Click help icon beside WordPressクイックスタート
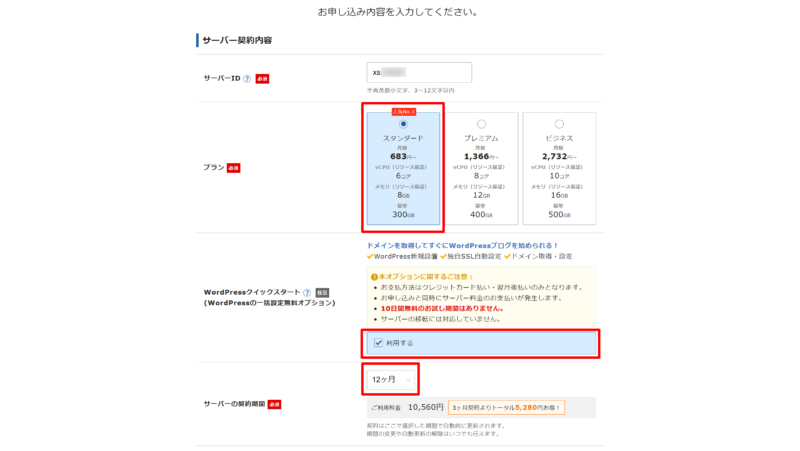This screenshot has height=451, width=800. (x=307, y=292)
